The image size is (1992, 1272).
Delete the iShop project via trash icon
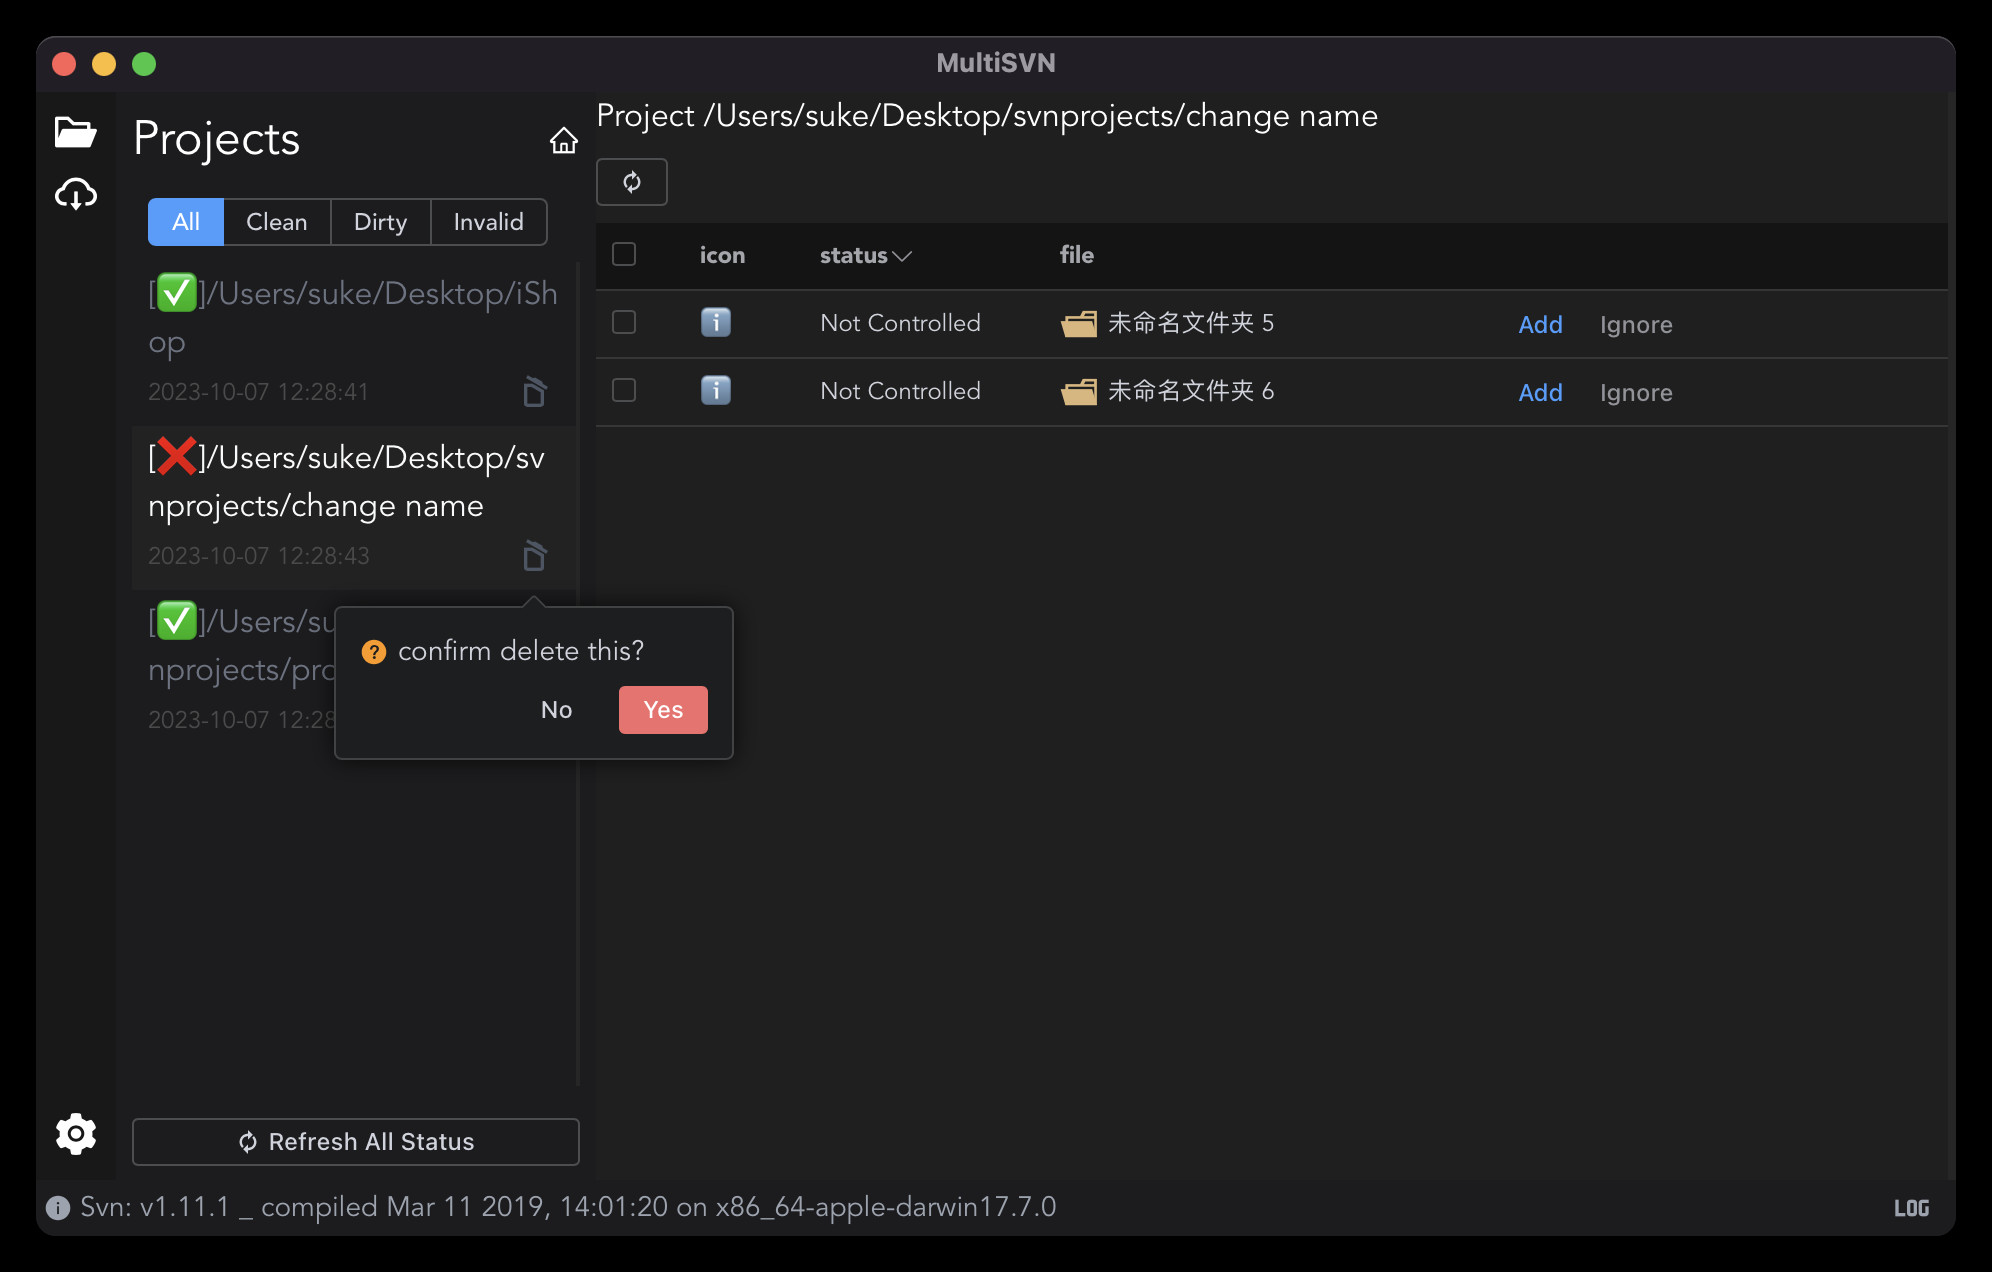pos(535,392)
